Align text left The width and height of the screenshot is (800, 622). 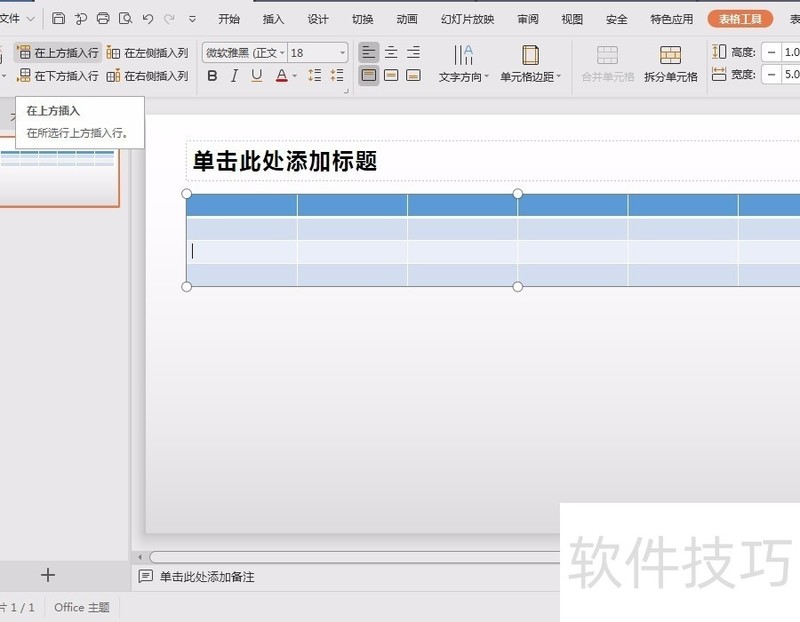(368, 52)
